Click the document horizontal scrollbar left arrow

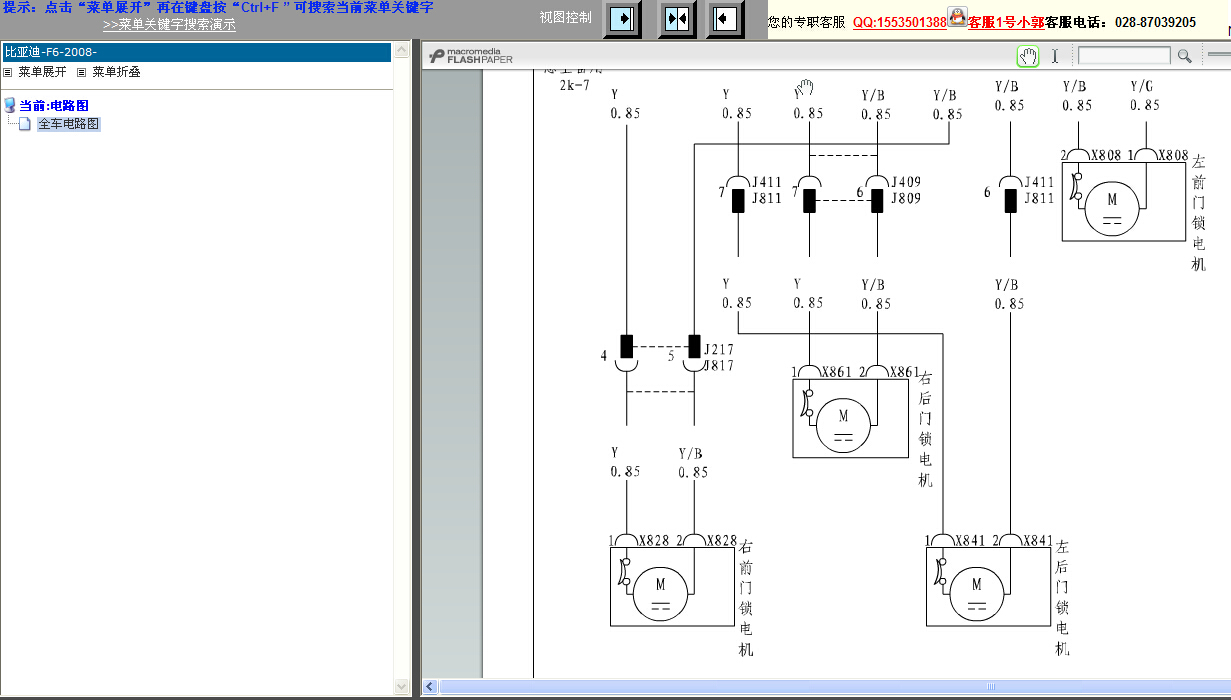click(x=430, y=687)
